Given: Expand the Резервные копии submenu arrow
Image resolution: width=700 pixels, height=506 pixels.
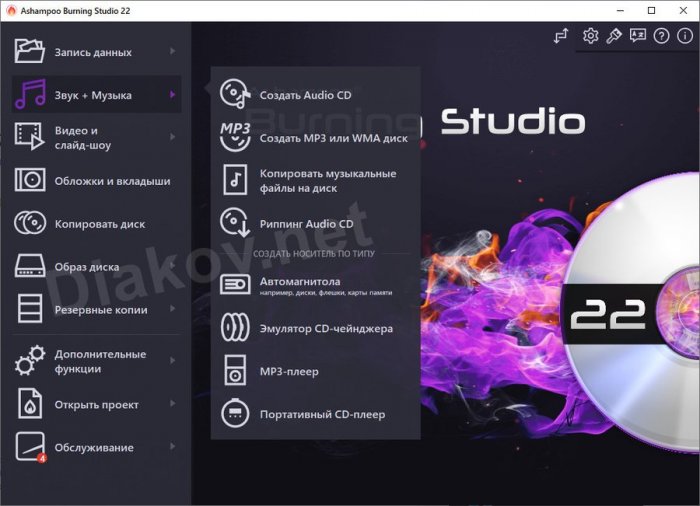Looking at the screenshot, I should pyautogui.click(x=172, y=309).
